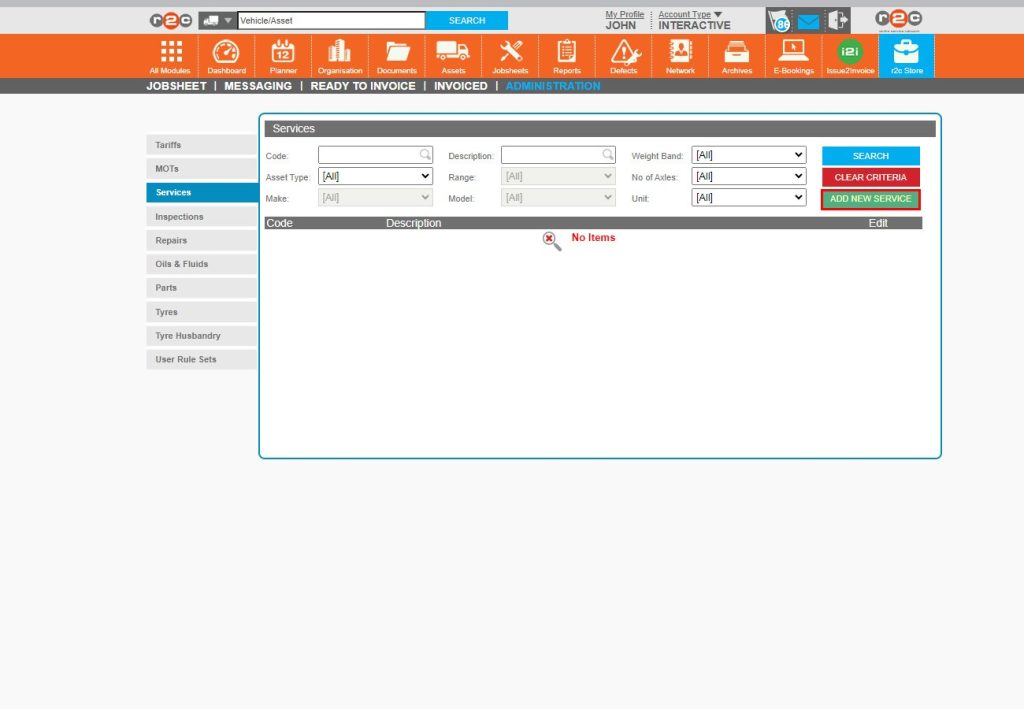The height and width of the screenshot is (709, 1024).
Task: Open the All Modules grid icon
Action: click(170, 57)
